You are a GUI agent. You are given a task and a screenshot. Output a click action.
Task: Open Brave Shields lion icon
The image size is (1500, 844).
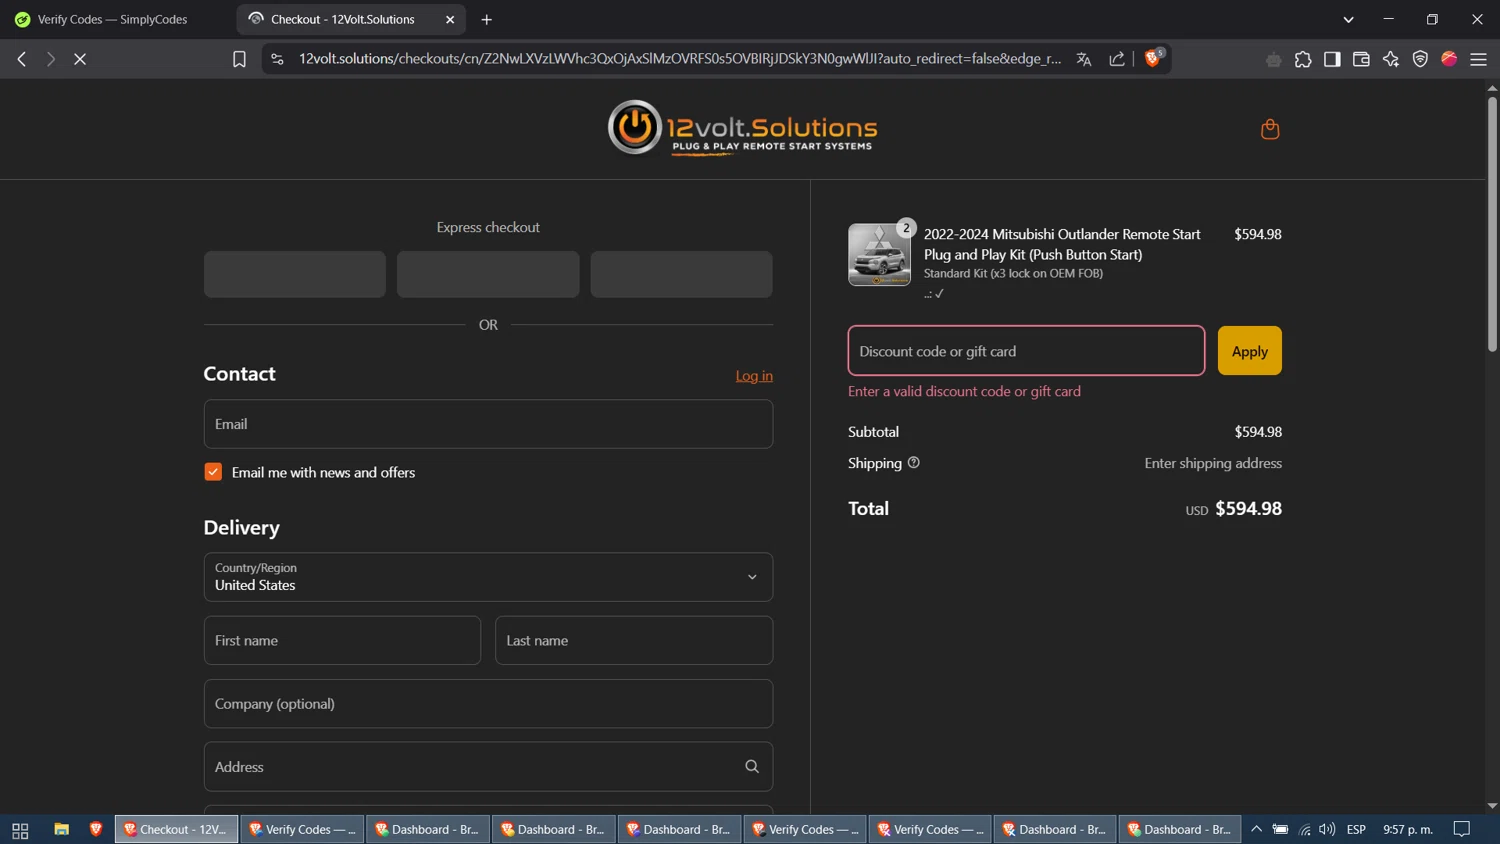click(1153, 58)
